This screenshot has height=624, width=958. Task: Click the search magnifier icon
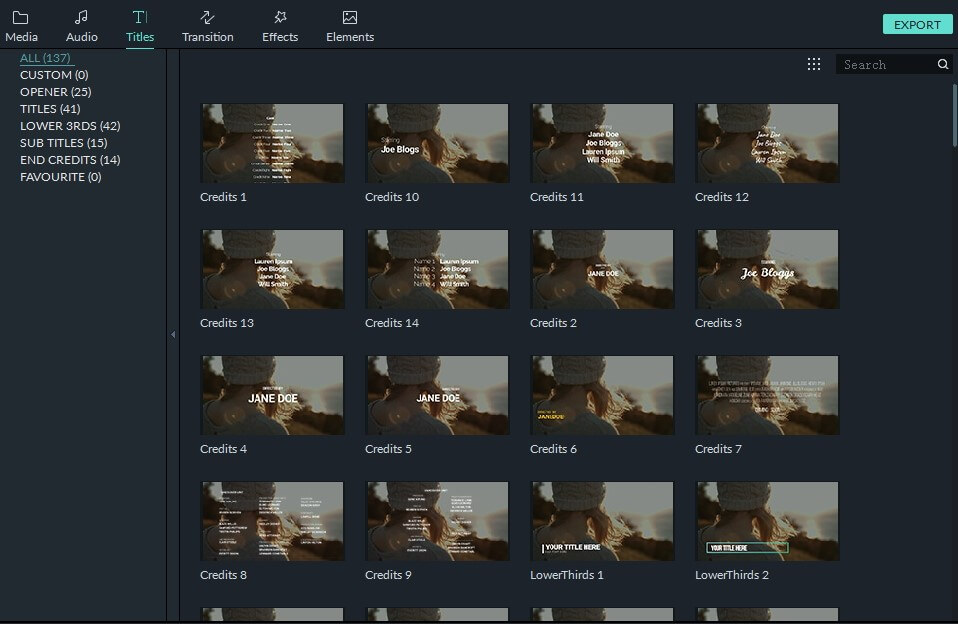click(943, 64)
